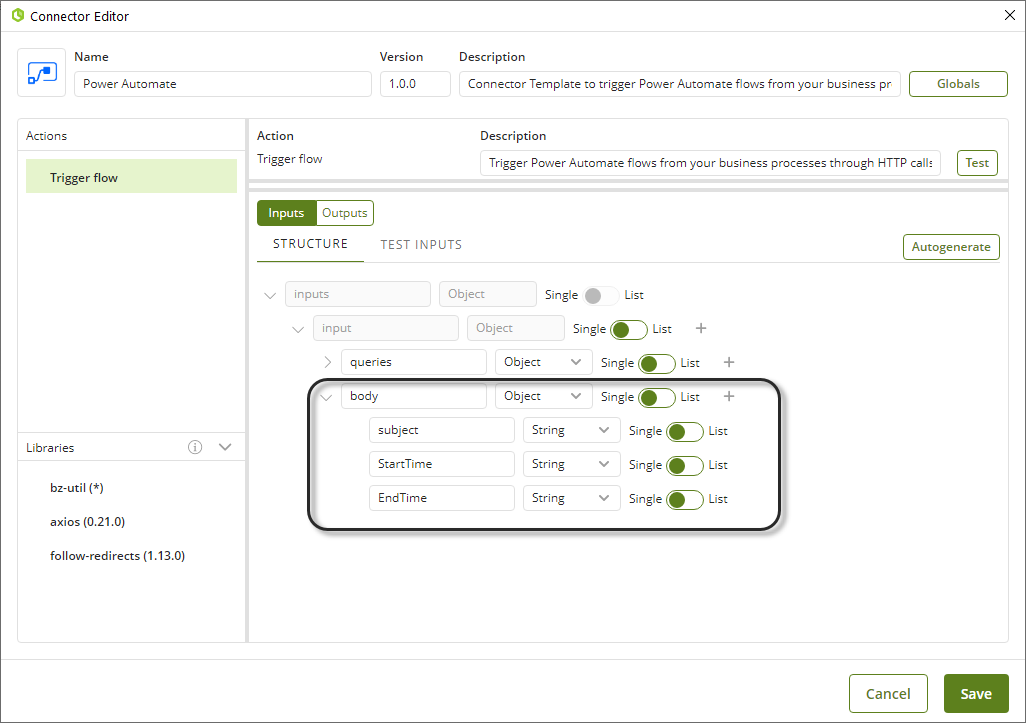Viewport: 1026px width, 723px height.
Task: Cancel the connector changes
Action: 888,694
